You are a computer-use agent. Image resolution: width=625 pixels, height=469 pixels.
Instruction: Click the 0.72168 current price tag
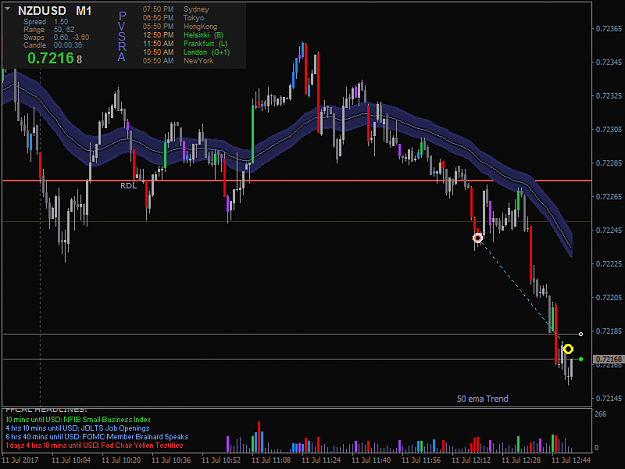pos(608,359)
